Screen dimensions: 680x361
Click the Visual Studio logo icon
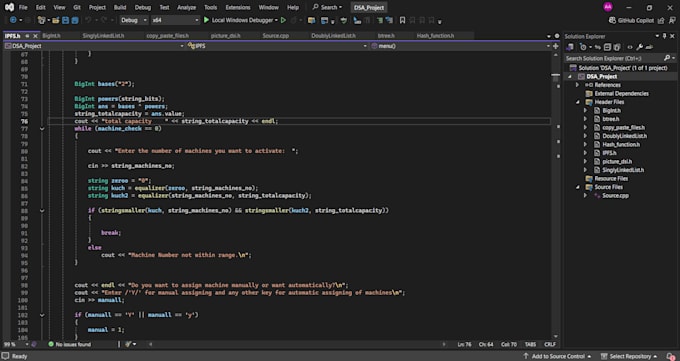pyautogui.click(x=9, y=7)
